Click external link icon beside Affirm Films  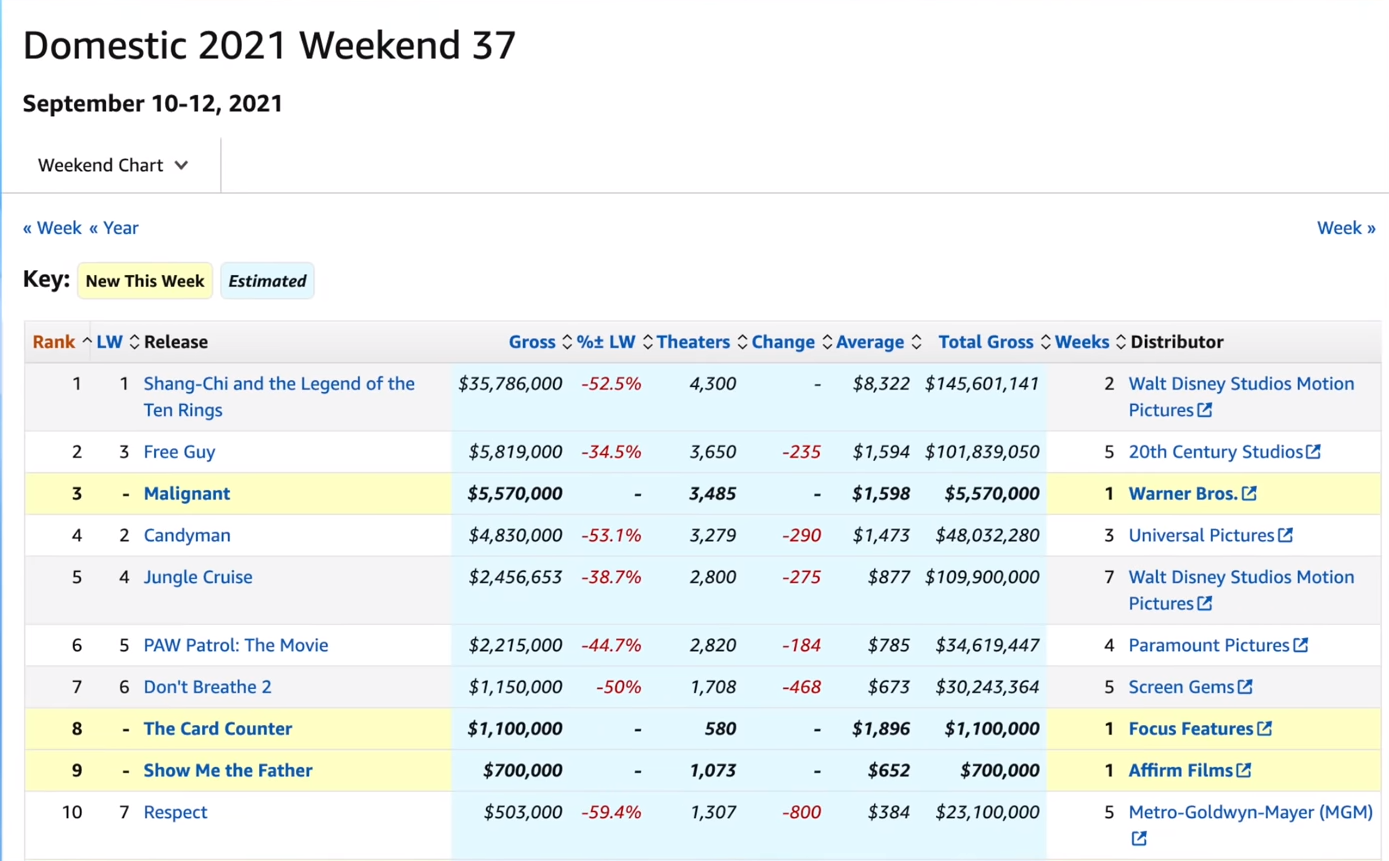click(x=1243, y=771)
